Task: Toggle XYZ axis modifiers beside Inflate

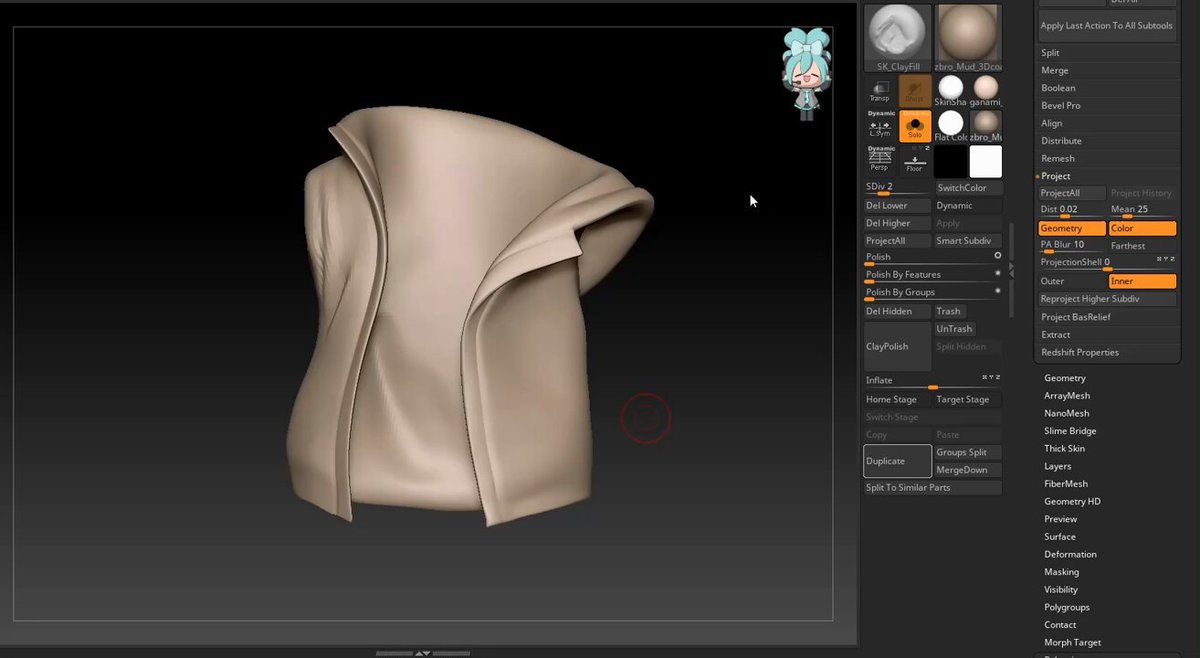Action: coord(991,378)
